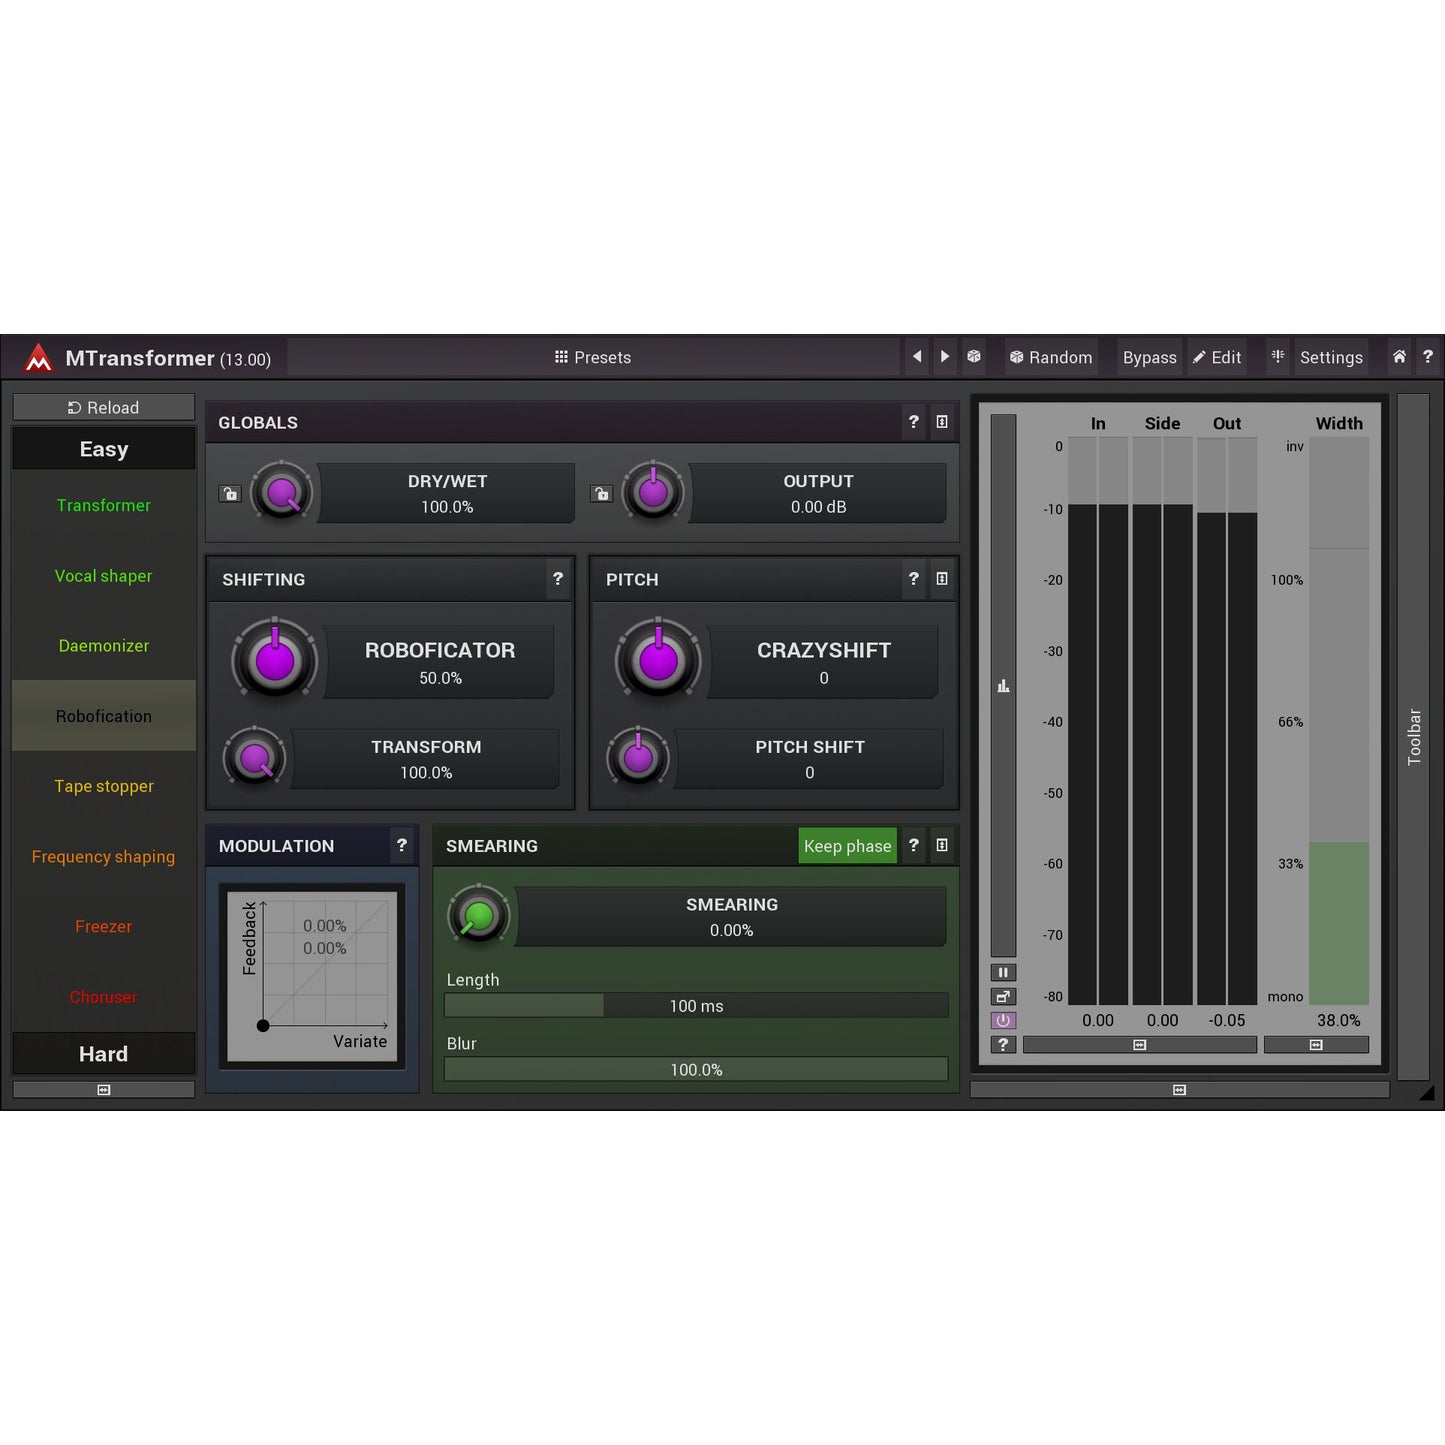Select the Robofication preset in the sidebar
Viewport: 1445px width, 1445px height.
(x=103, y=716)
